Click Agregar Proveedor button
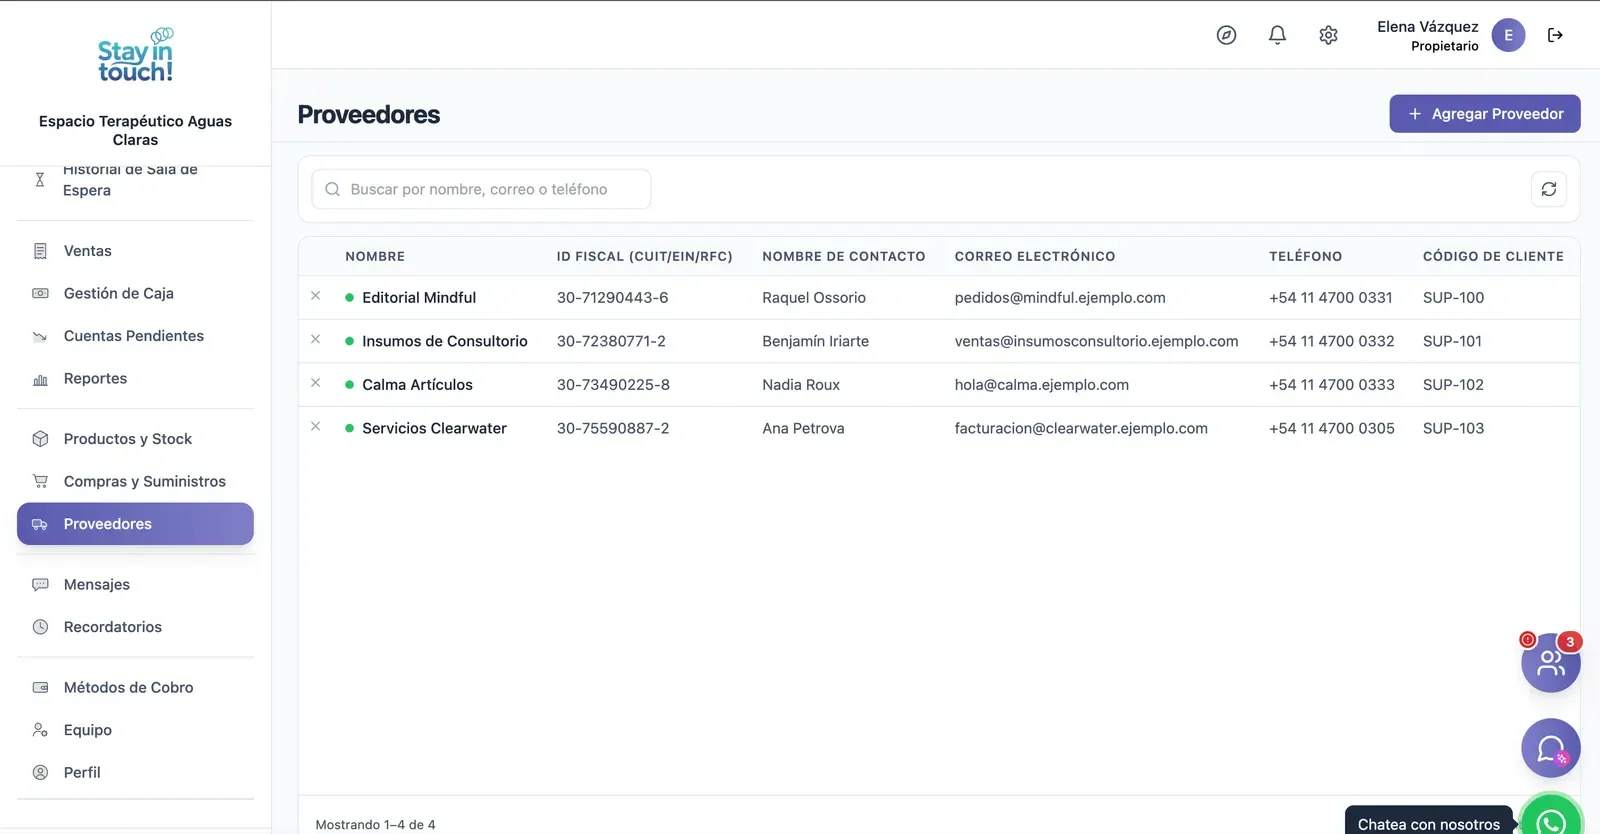Viewport: 1600px width, 834px height. (1485, 114)
